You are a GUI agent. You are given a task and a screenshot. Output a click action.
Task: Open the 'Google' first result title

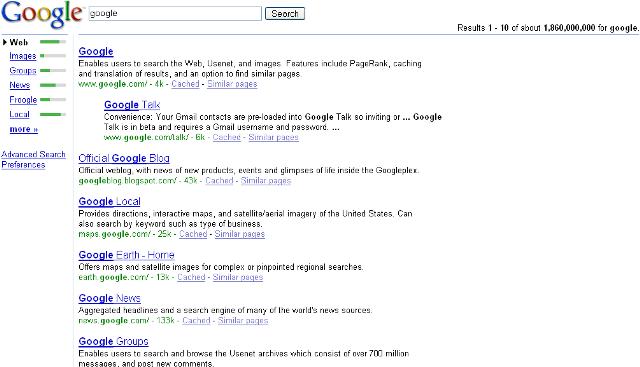tap(96, 51)
